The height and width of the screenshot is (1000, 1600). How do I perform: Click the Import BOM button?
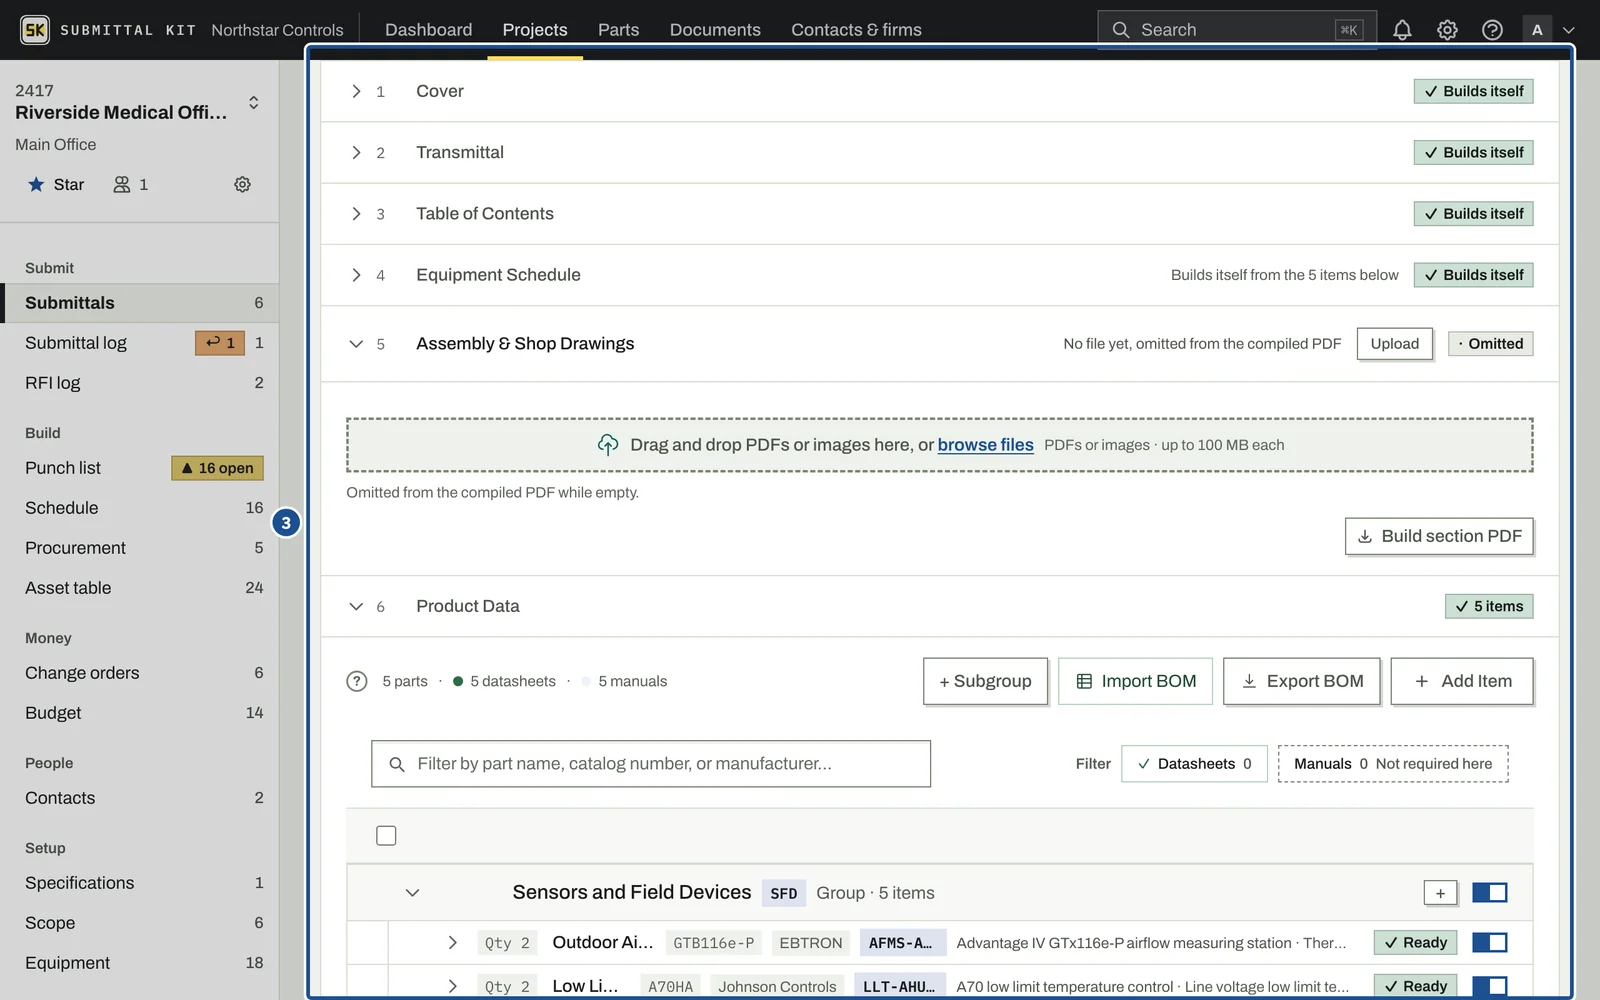click(x=1135, y=681)
